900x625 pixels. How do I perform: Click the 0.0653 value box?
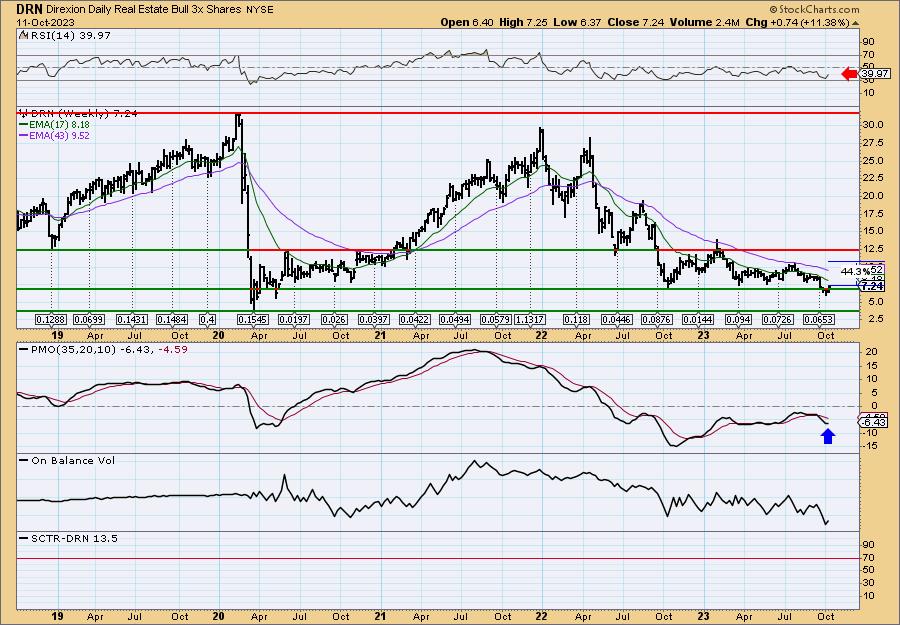click(818, 319)
